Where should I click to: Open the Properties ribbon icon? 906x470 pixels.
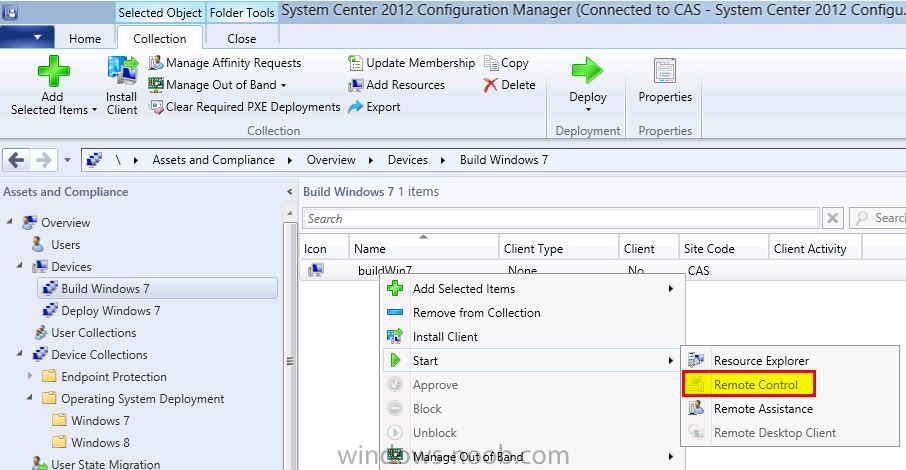coord(664,71)
